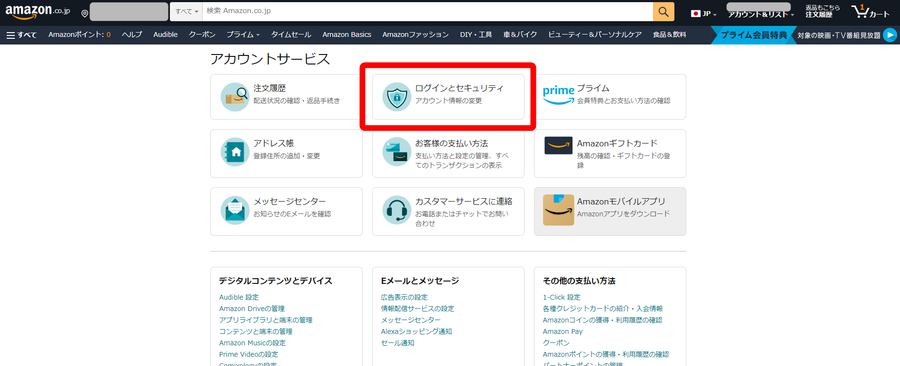Open Amazon Basics in the nav bar
The width and height of the screenshot is (900, 366).
(347, 35)
